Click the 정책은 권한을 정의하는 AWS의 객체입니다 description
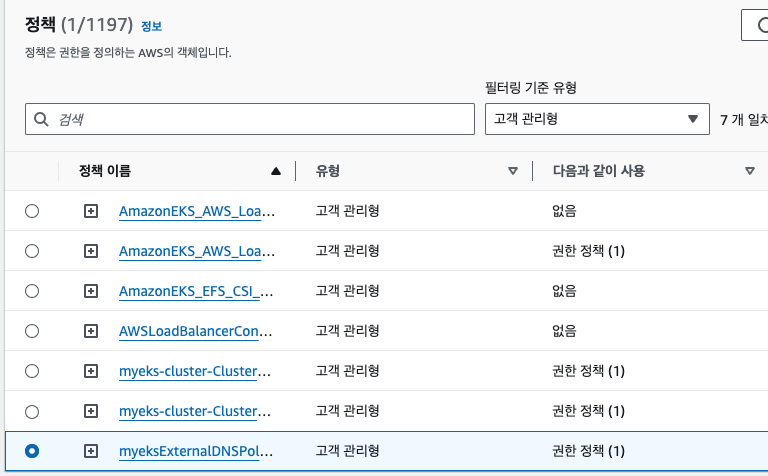The image size is (768, 476). click(128, 52)
